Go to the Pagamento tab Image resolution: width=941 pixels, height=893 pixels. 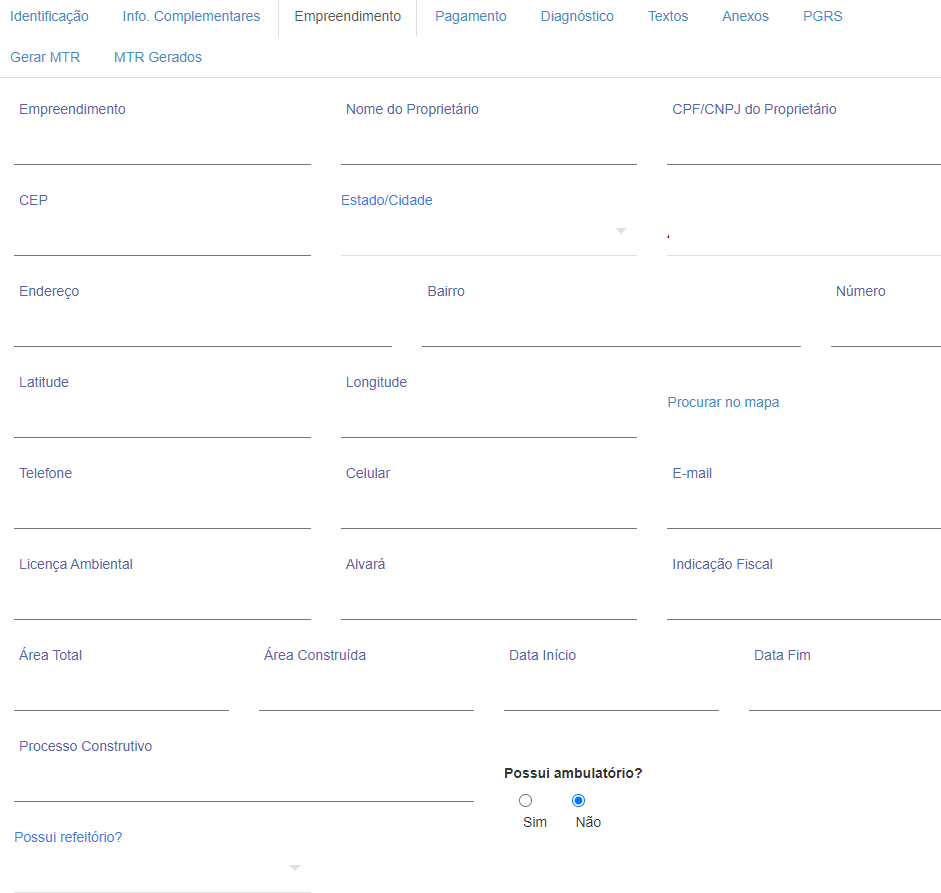click(x=470, y=16)
